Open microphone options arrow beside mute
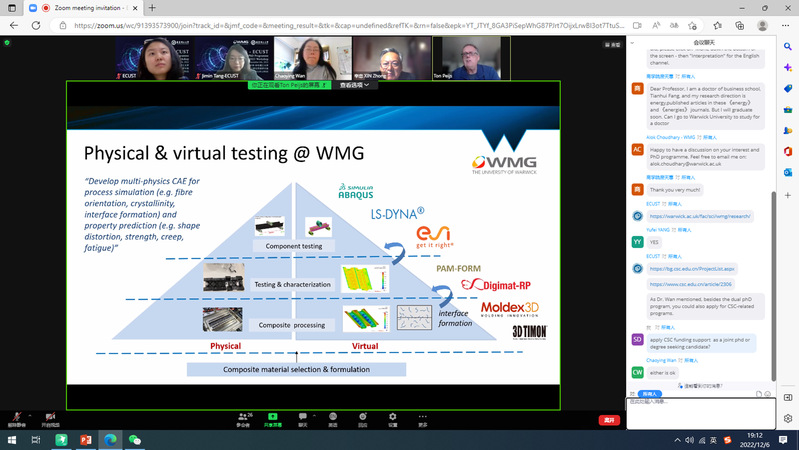Image resolution: width=799 pixels, height=450 pixels. (x=30, y=416)
